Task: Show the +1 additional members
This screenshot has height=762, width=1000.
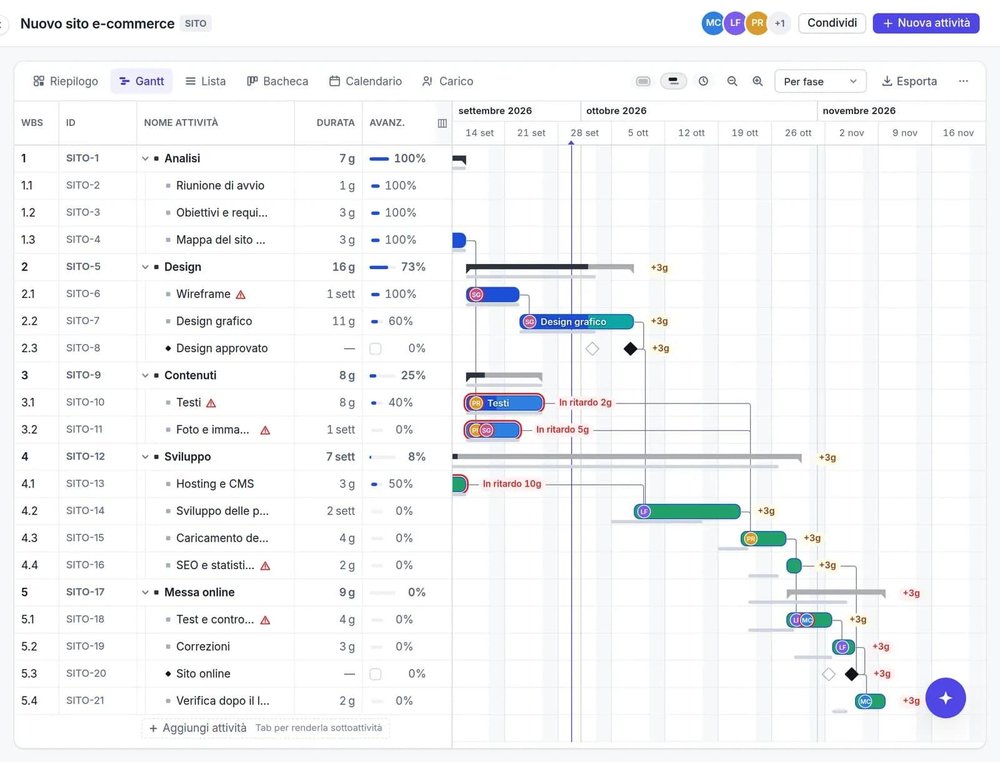Action: pyautogui.click(x=779, y=23)
